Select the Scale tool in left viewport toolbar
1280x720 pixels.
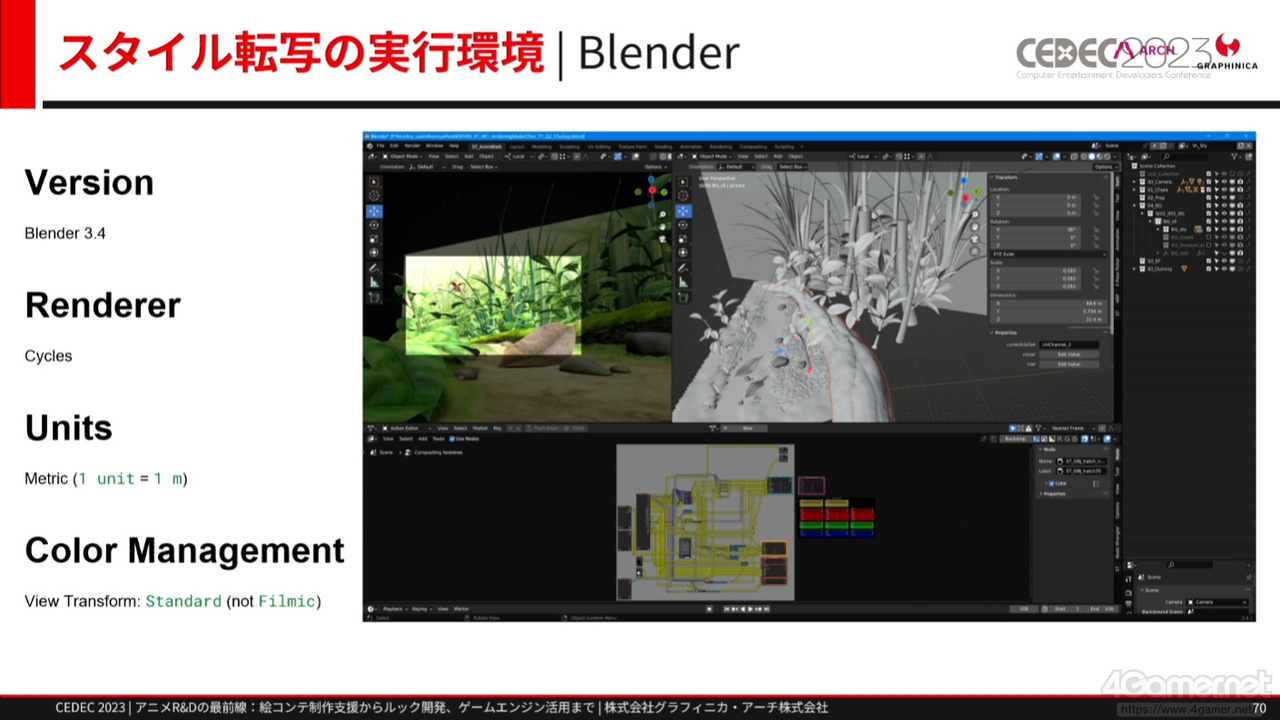pyautogui.click(x=374, y=239)
